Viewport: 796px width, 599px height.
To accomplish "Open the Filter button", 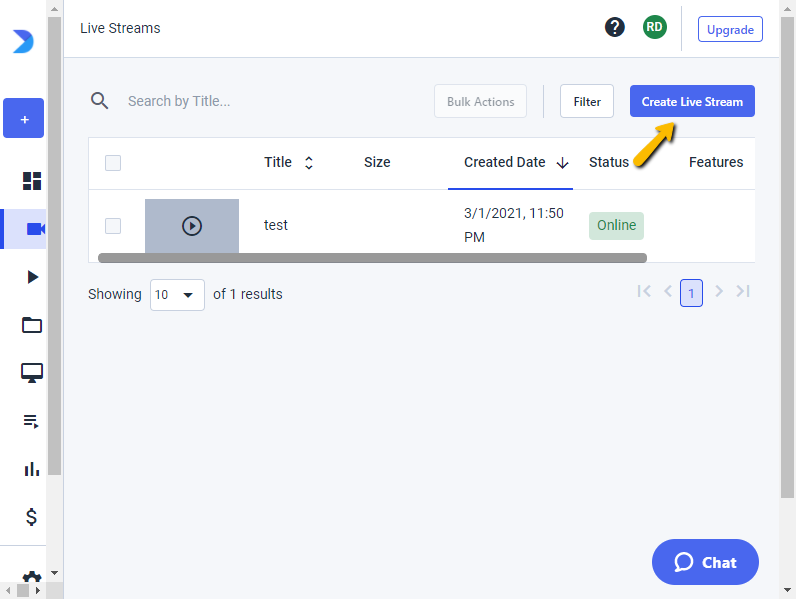I will point(587,102).
